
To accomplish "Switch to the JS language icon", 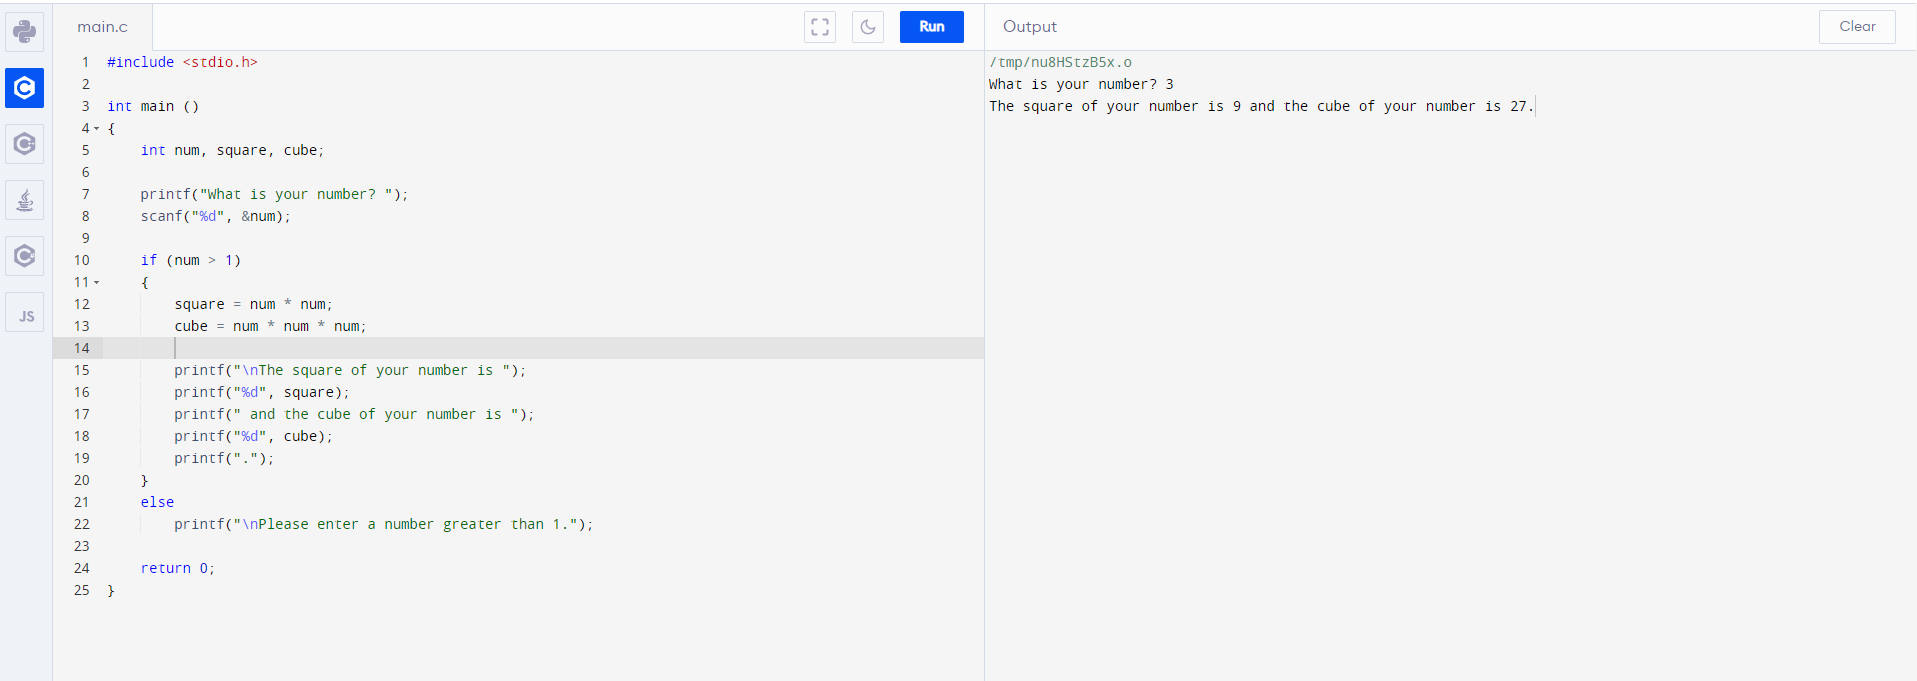I will [x=25, y=313].
